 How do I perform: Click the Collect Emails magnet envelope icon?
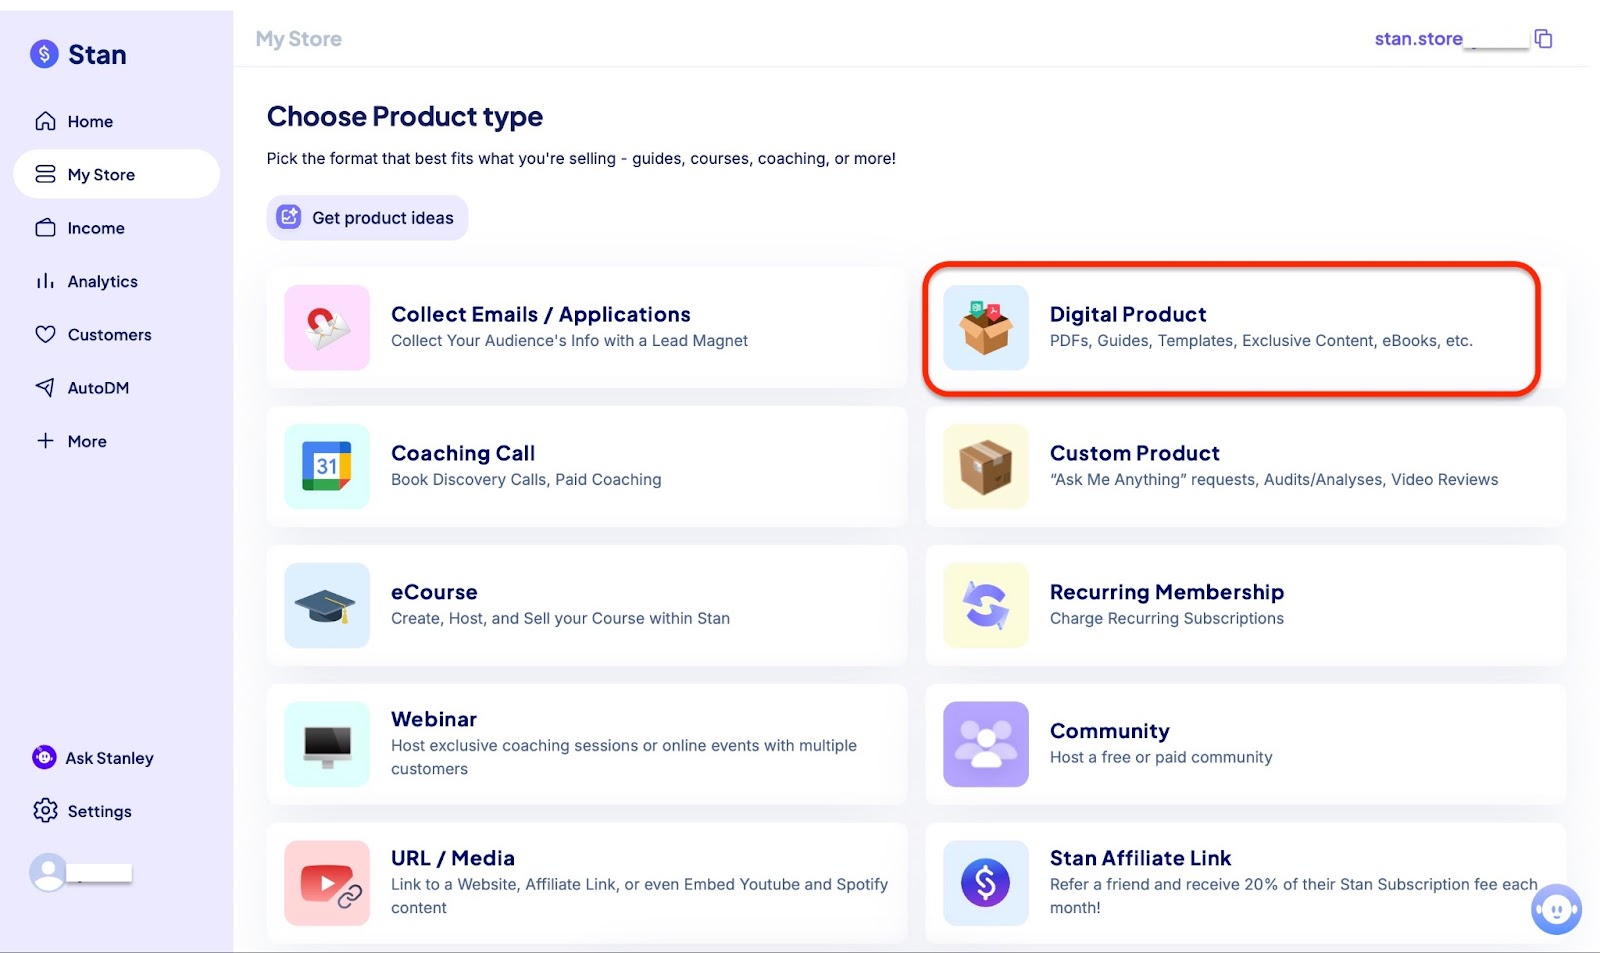(327, 328)
